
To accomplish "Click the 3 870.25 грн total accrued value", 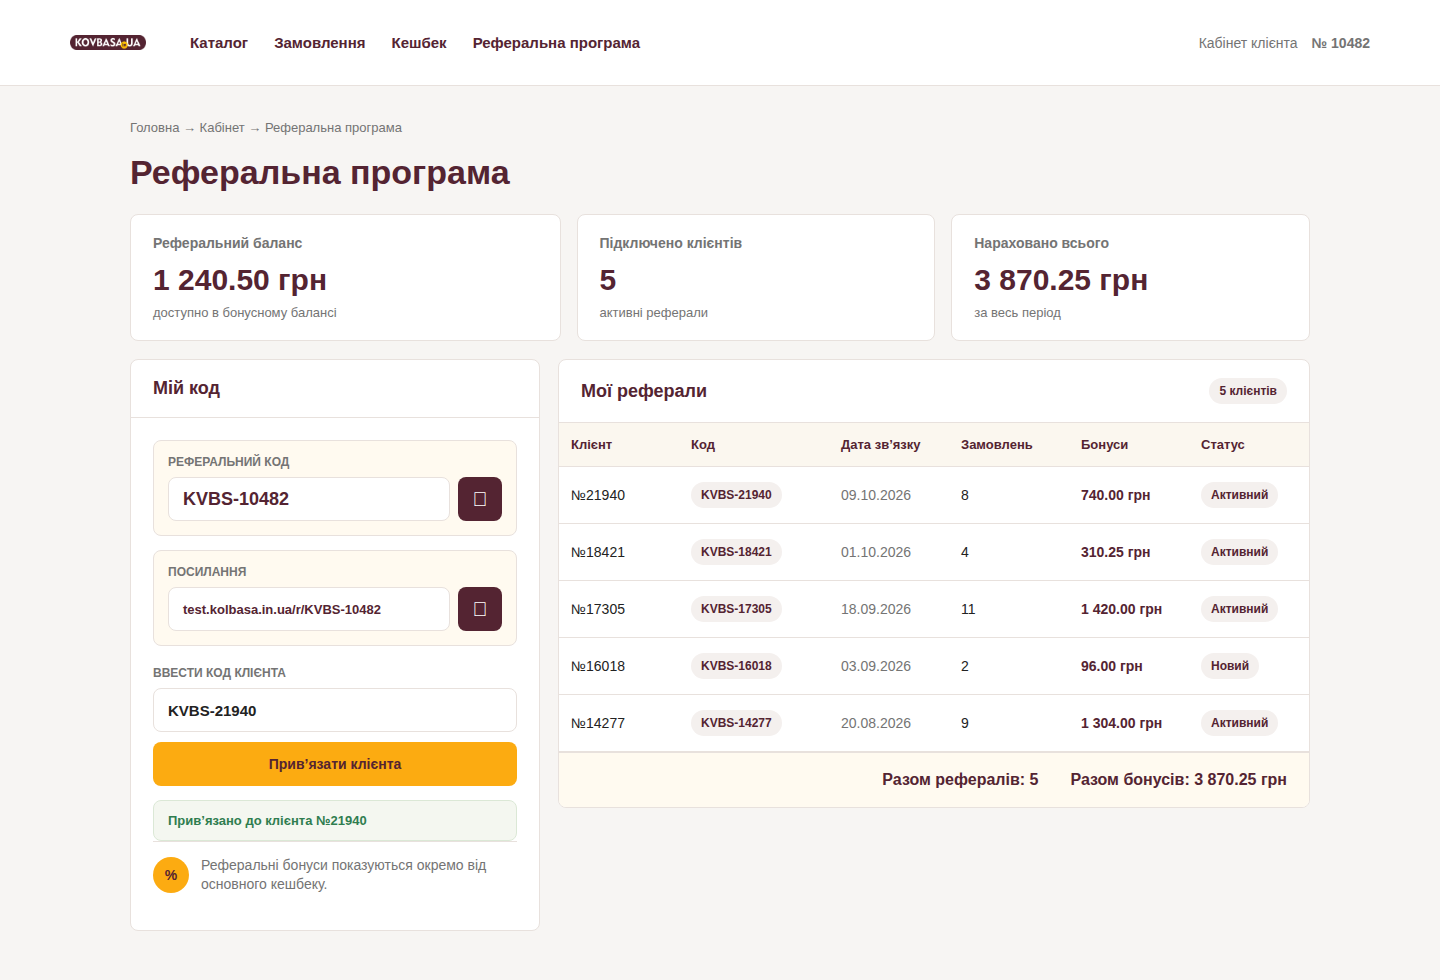I will tap(1061, 280).
